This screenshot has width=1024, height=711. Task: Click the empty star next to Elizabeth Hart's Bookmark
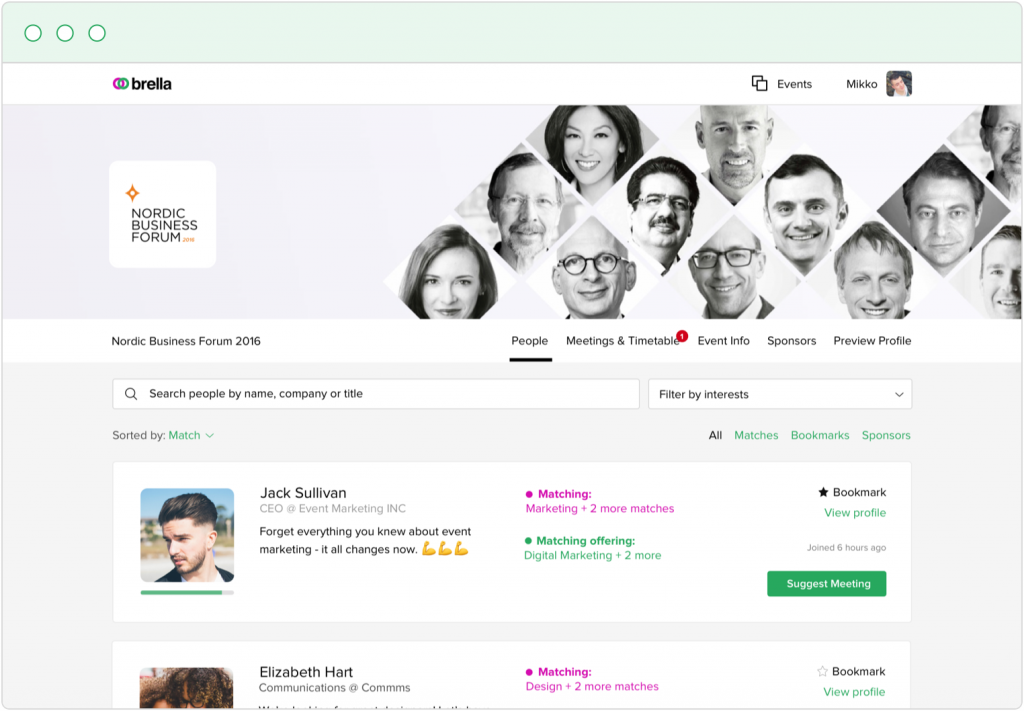point(822,671)
